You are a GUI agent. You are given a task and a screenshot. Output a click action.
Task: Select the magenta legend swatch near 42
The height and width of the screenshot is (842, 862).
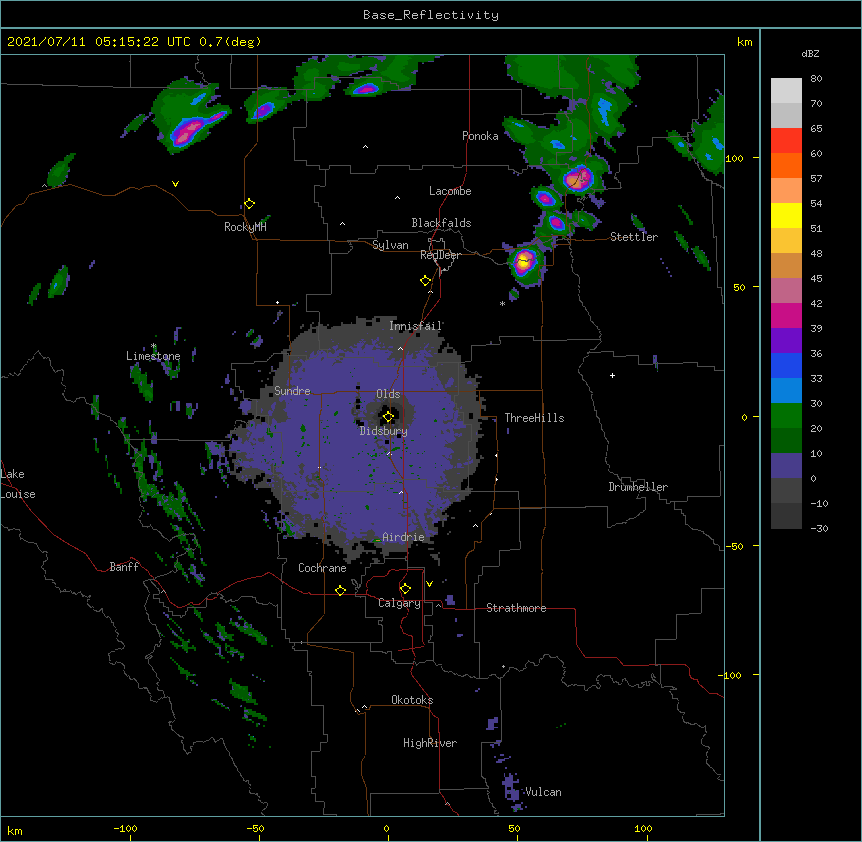click(x=786, y=315)
